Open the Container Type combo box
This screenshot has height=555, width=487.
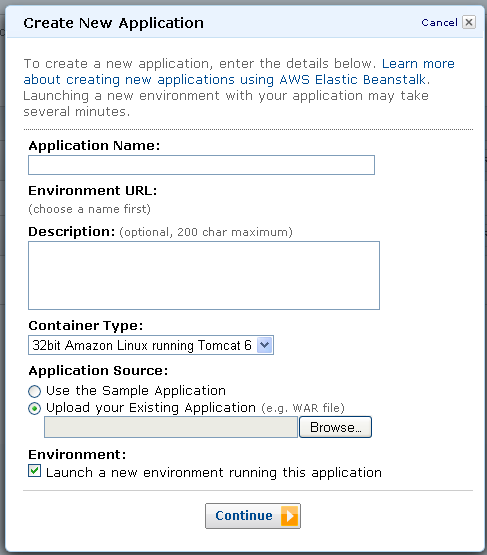(x=151, y=345)
